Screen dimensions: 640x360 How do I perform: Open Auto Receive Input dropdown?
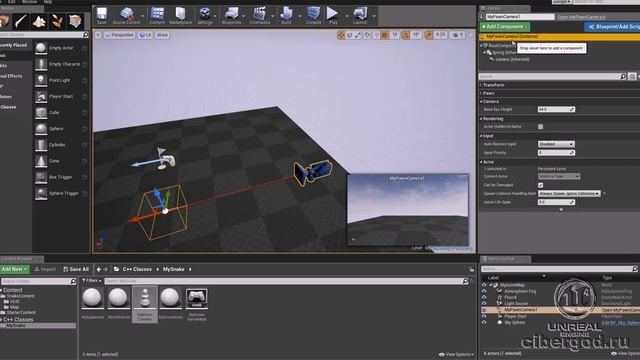point(556,144)
